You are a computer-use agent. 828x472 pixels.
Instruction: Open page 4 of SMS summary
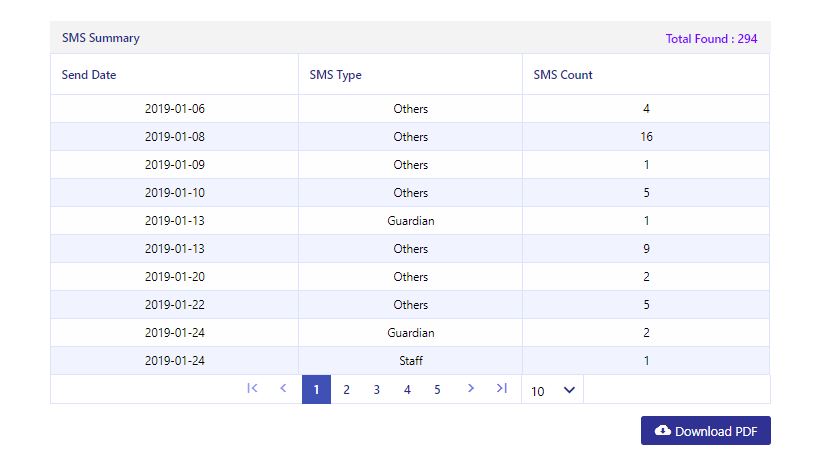[407, 390]
